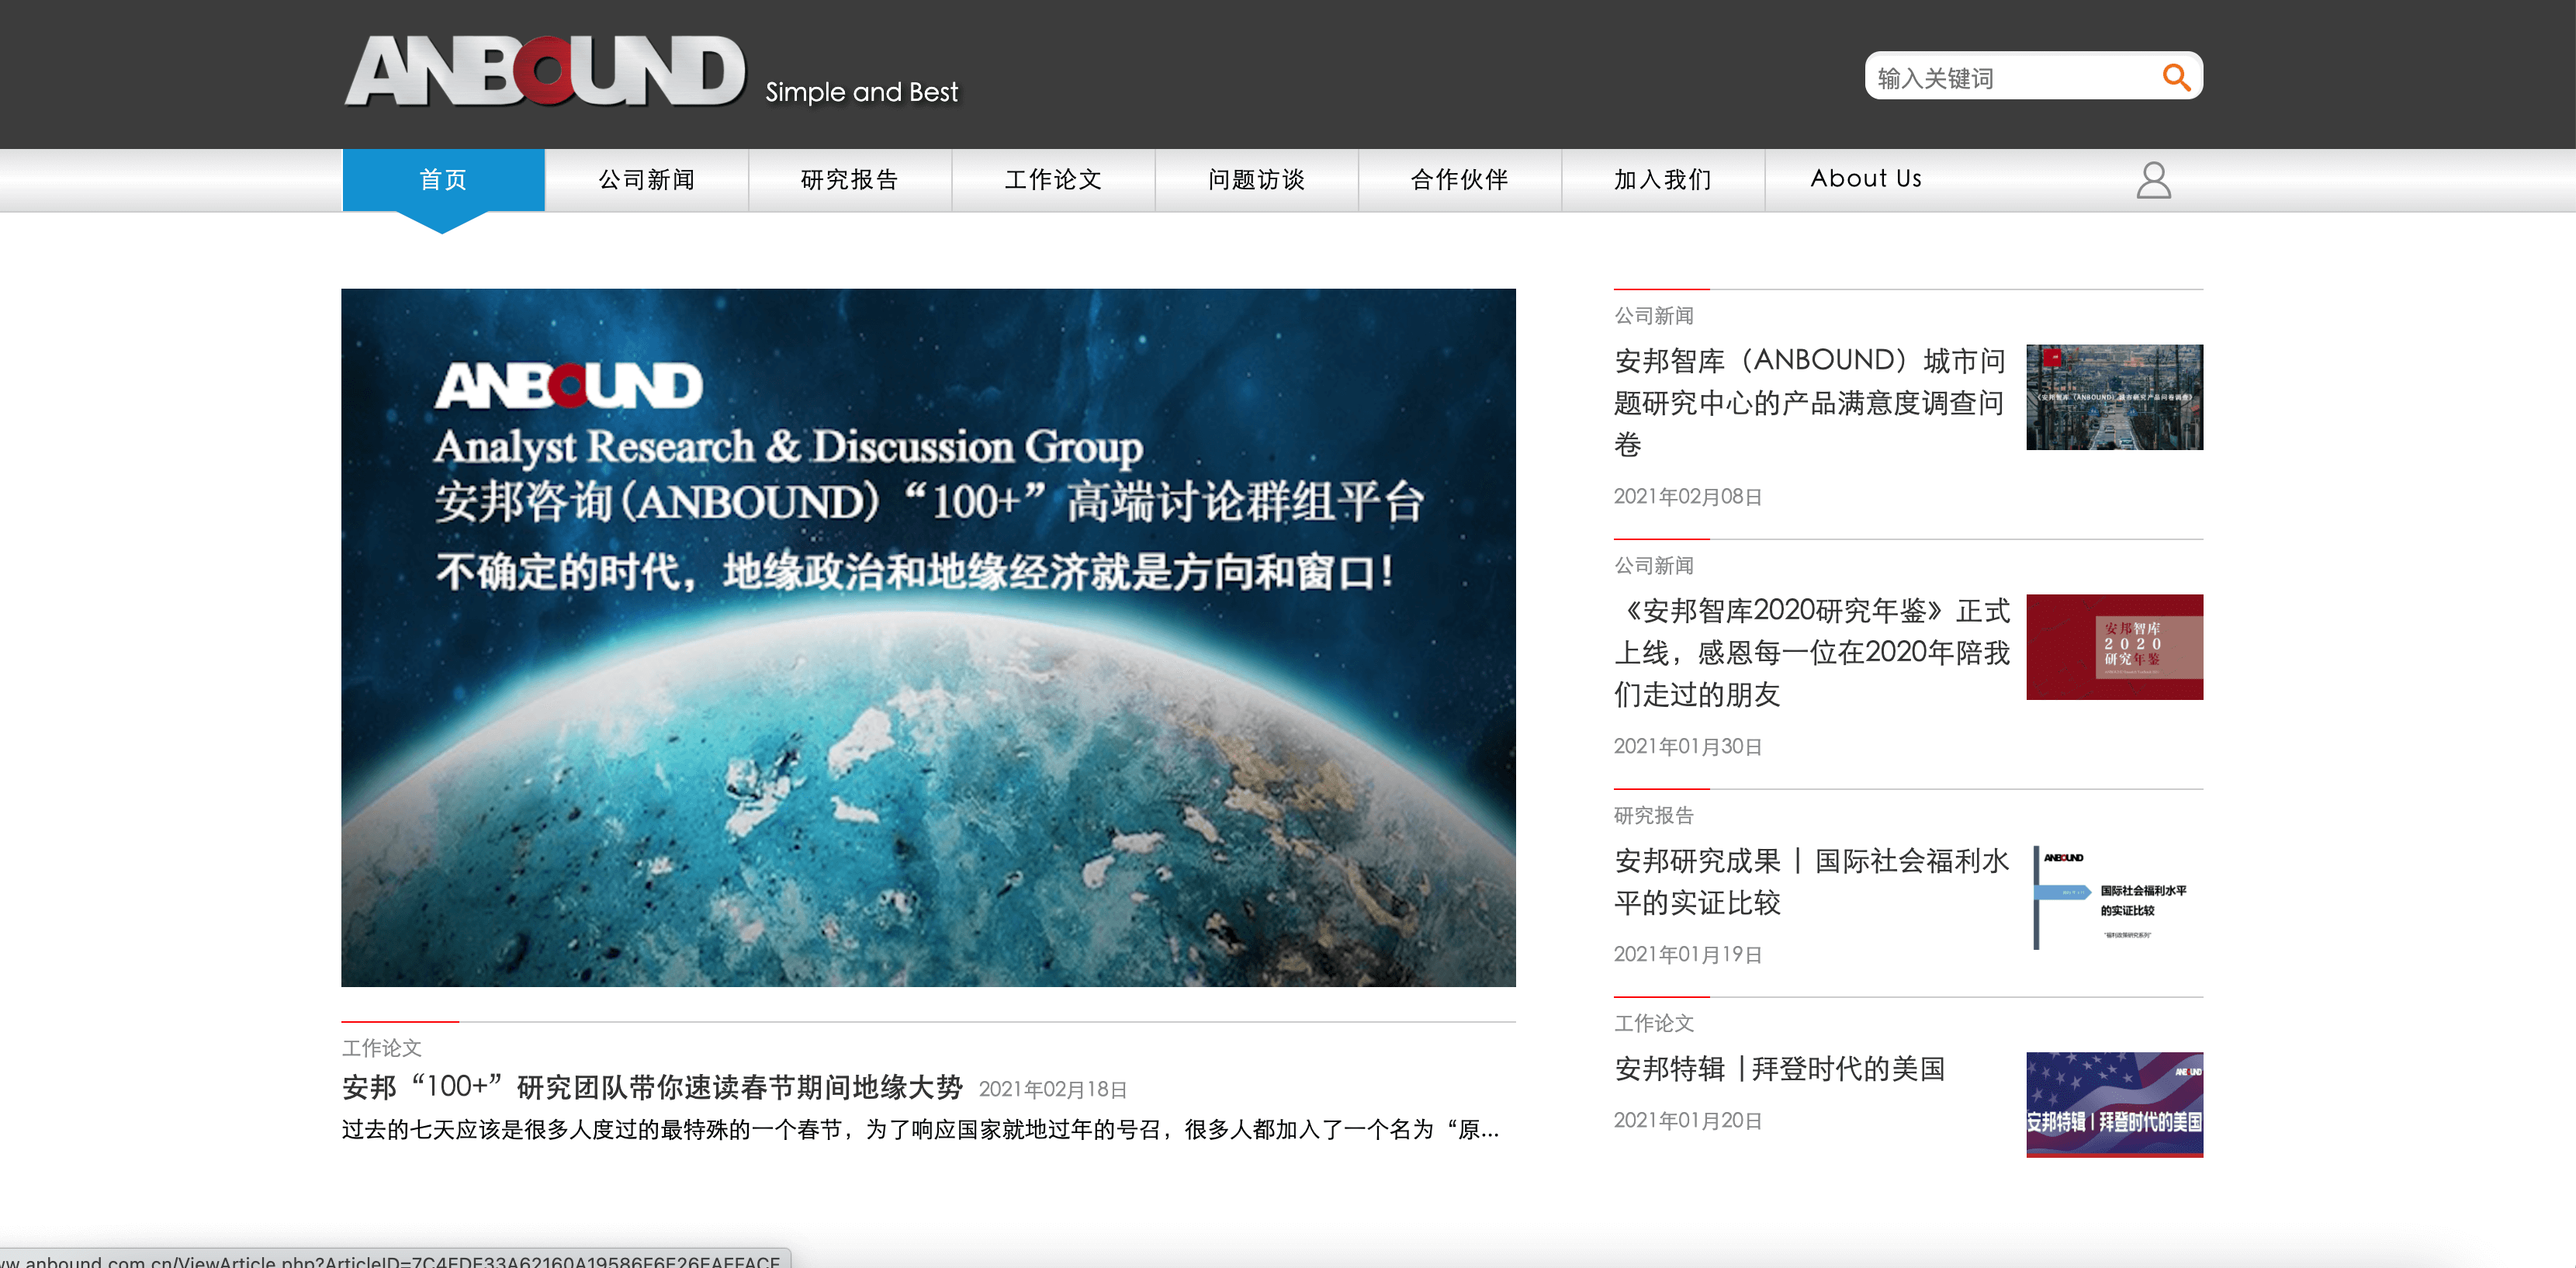Open the 加入我们 navigation item
Screen dimensions: 2576x1268
1662,180
